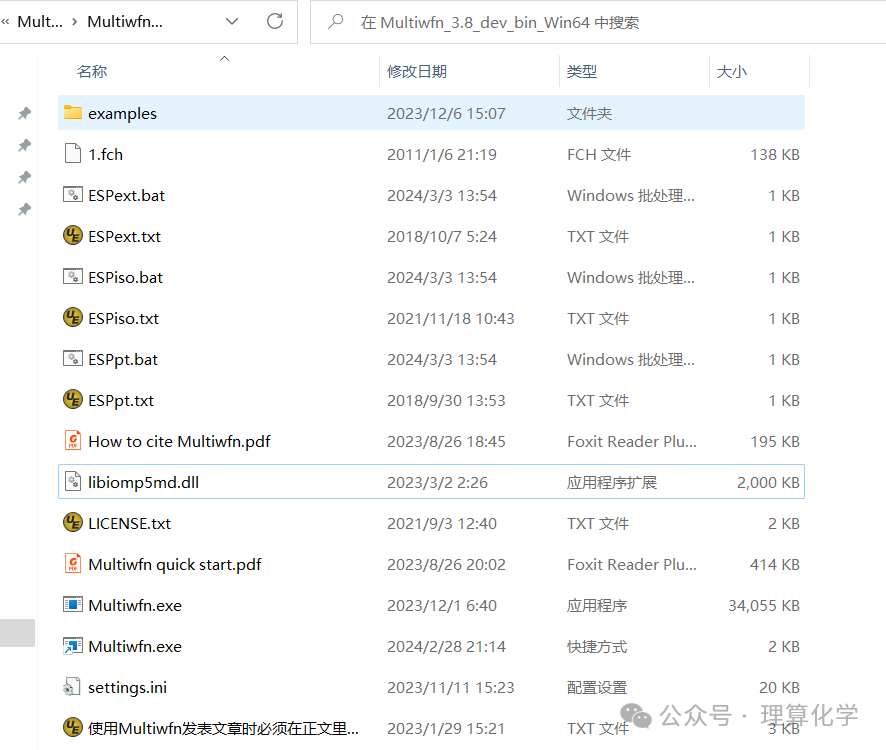Click the 类型 column header
The height and width of the screenshot is (750, 886).
(x=582, y=72)
